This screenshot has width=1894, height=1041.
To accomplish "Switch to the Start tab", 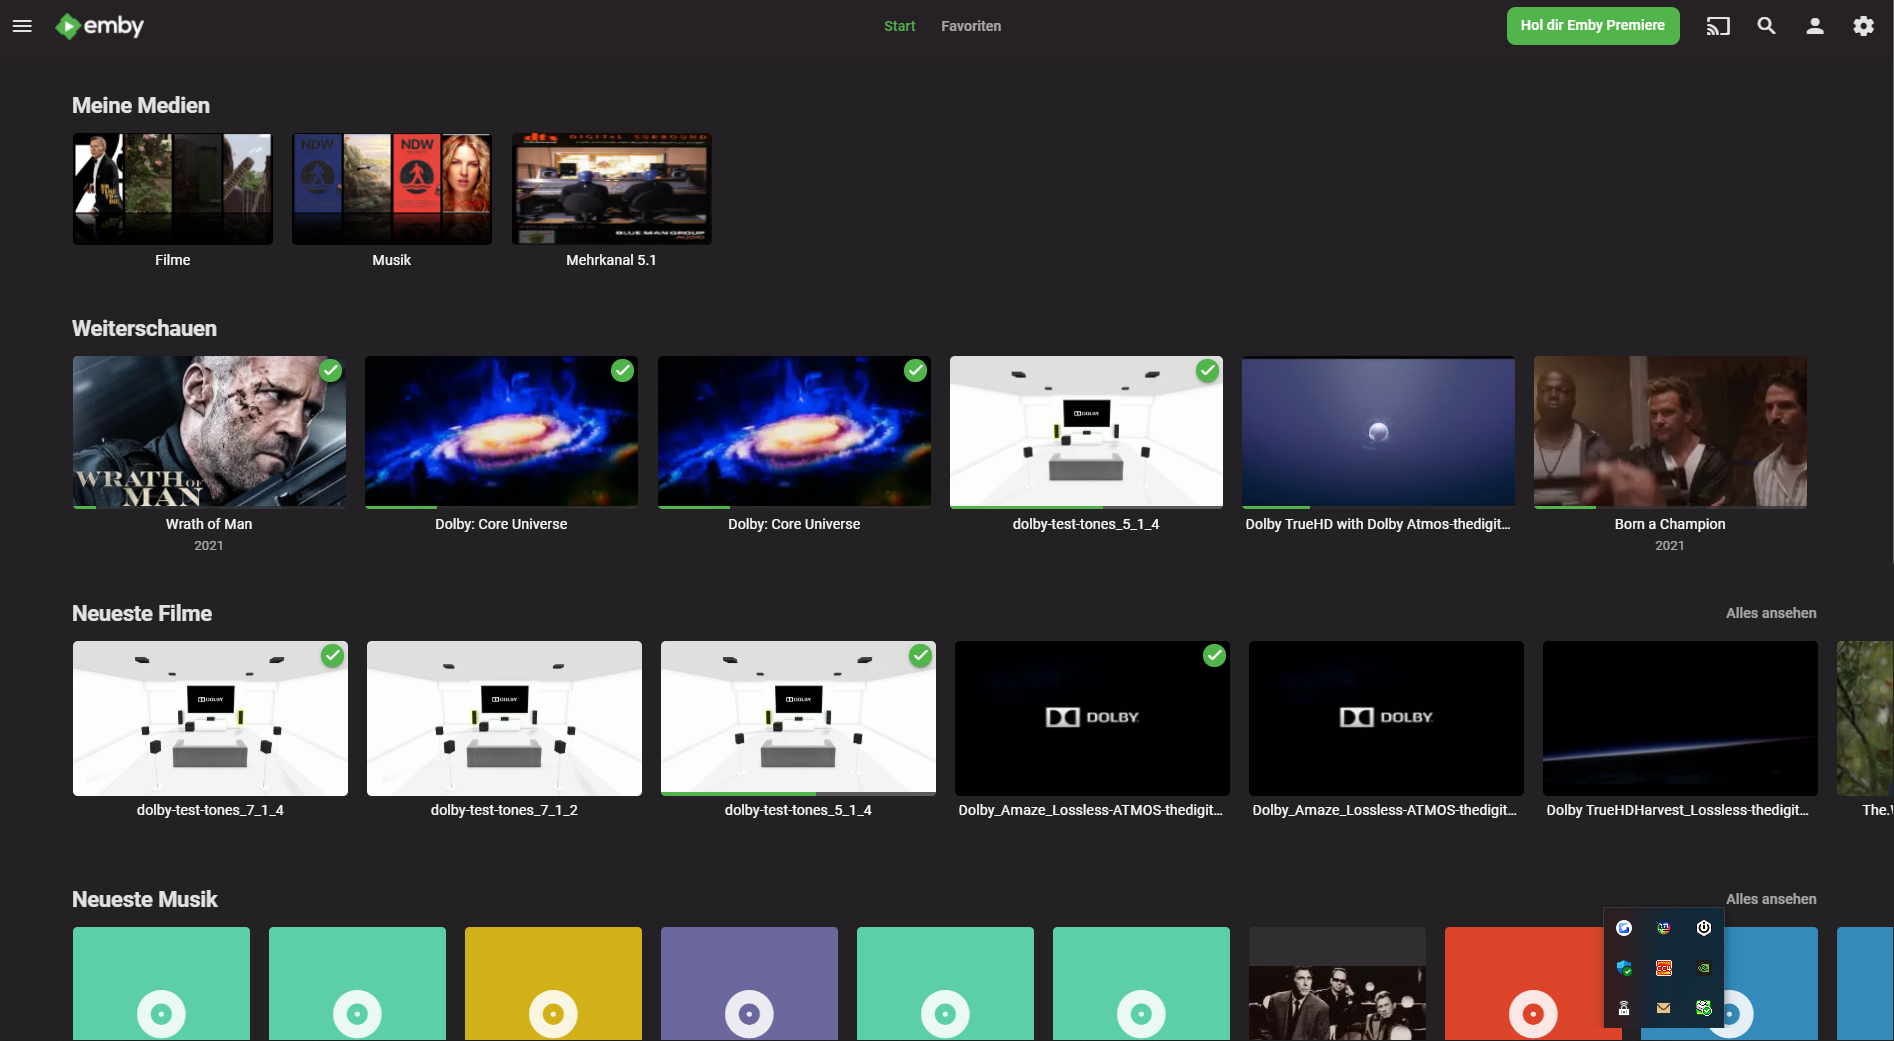I will coord(899,26).
